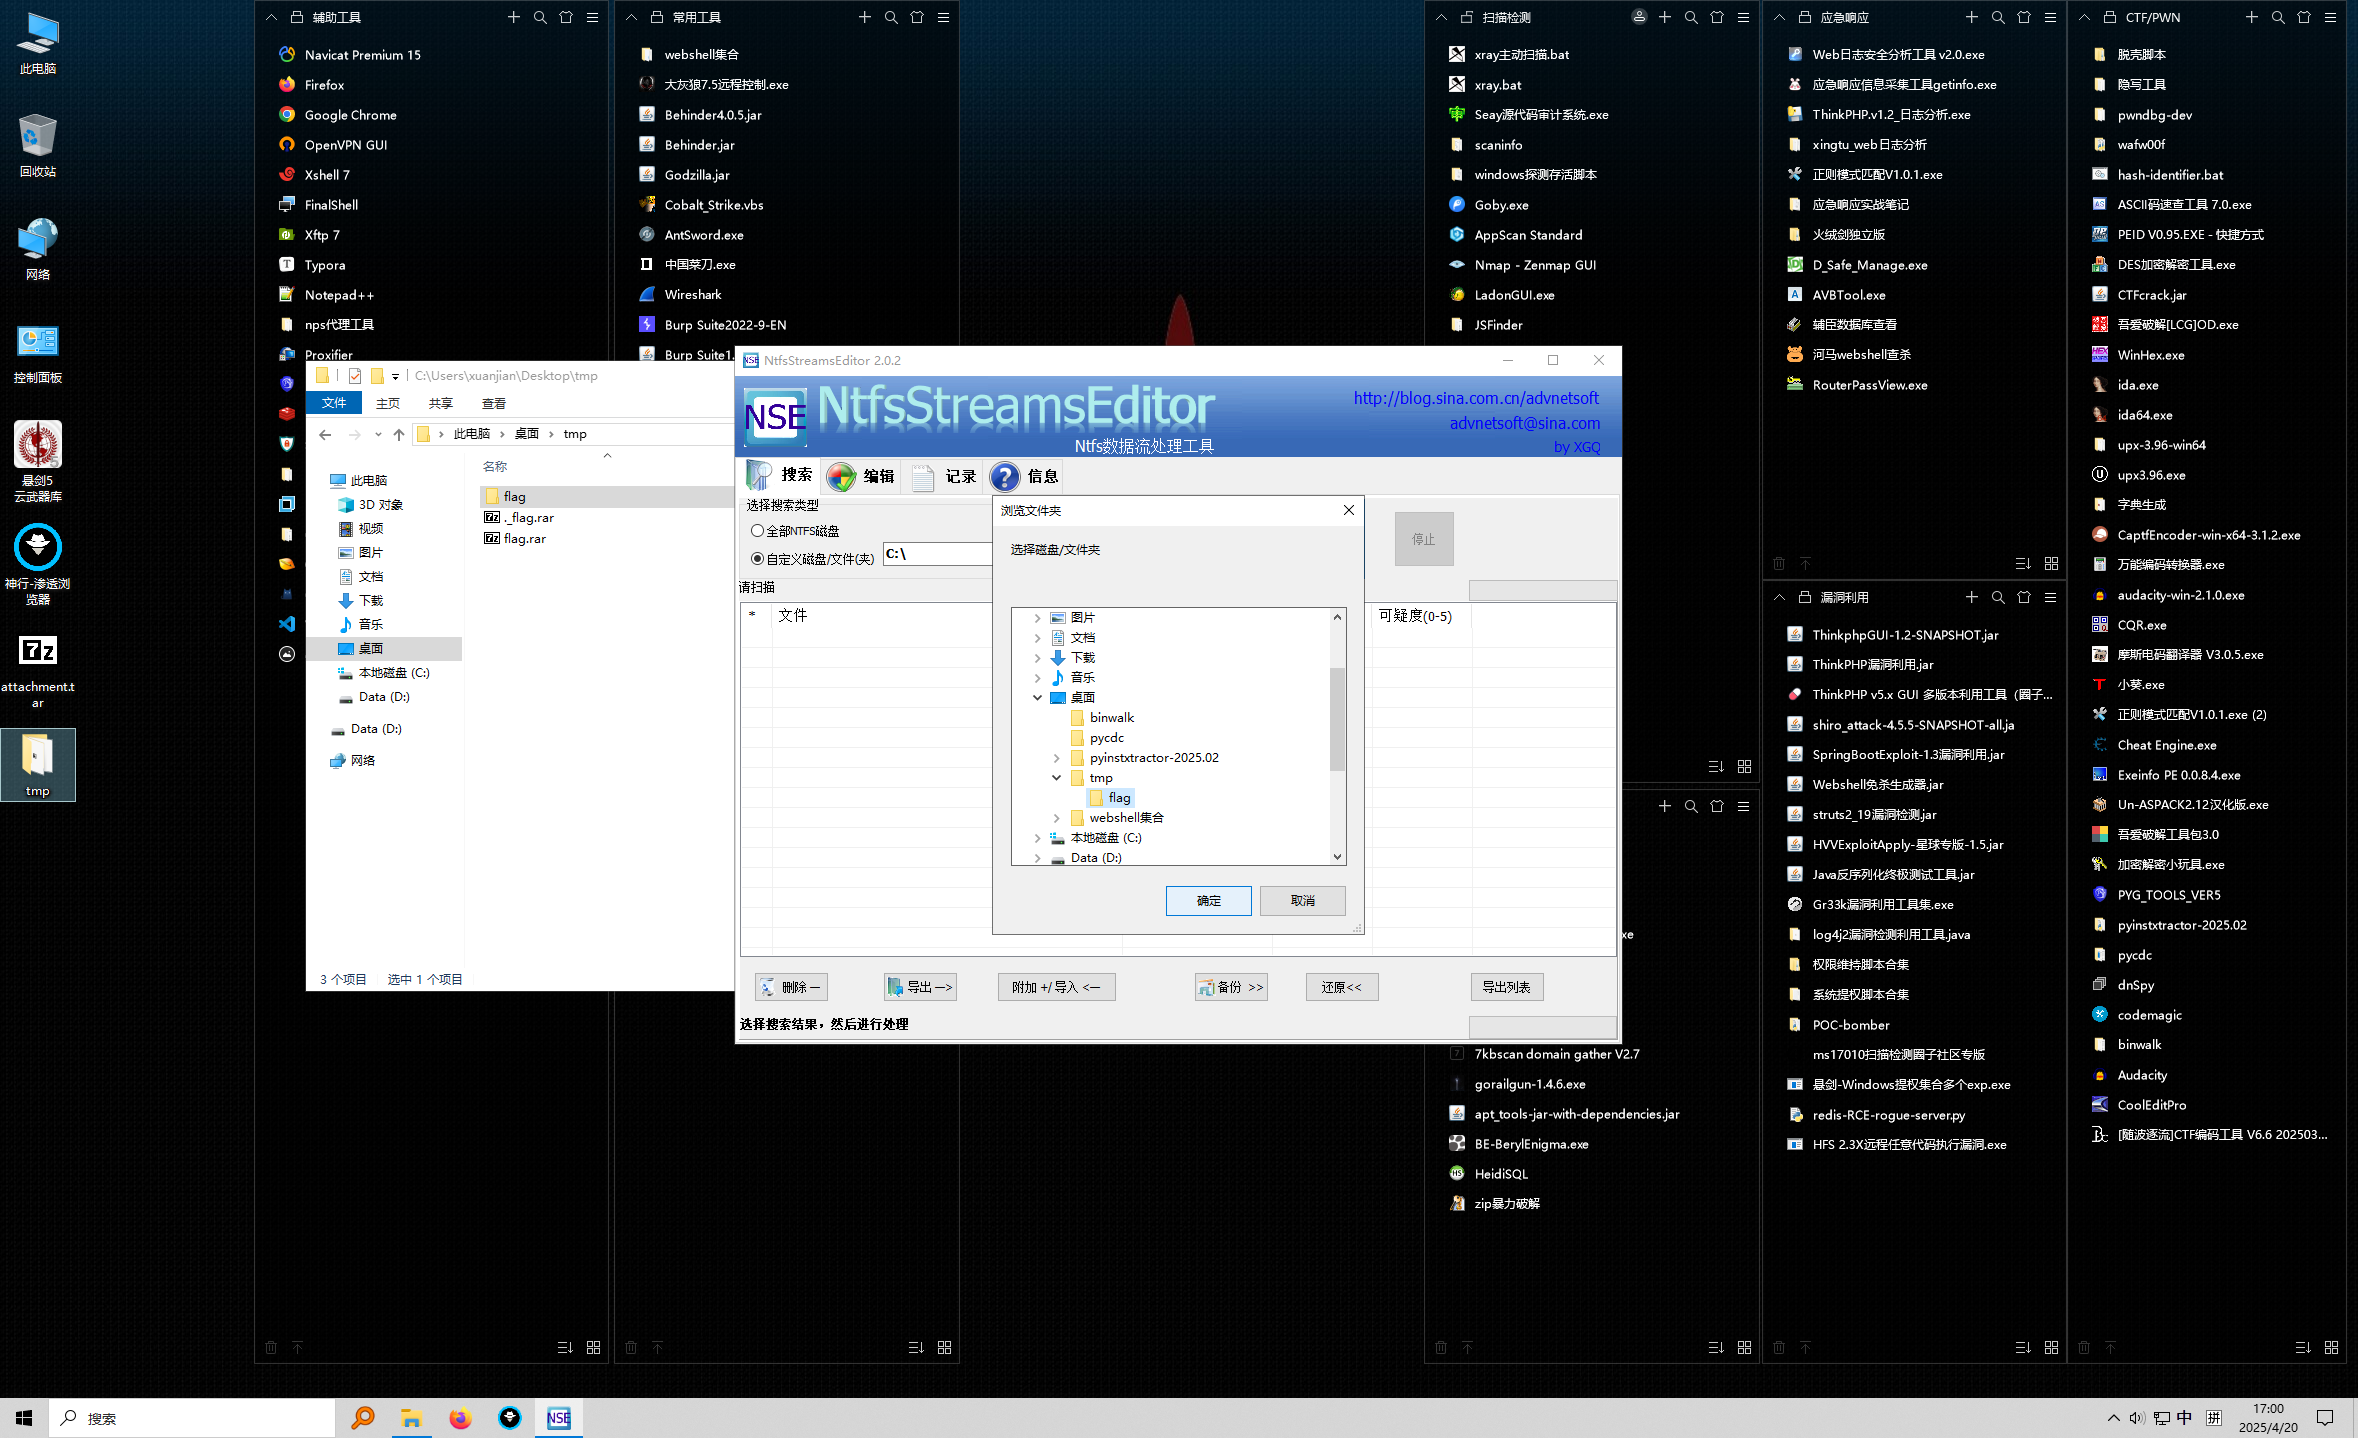The image size is (2358, 1438).
Task: Click the folder tree vertical scrollbar
Action: [1337, 720]
